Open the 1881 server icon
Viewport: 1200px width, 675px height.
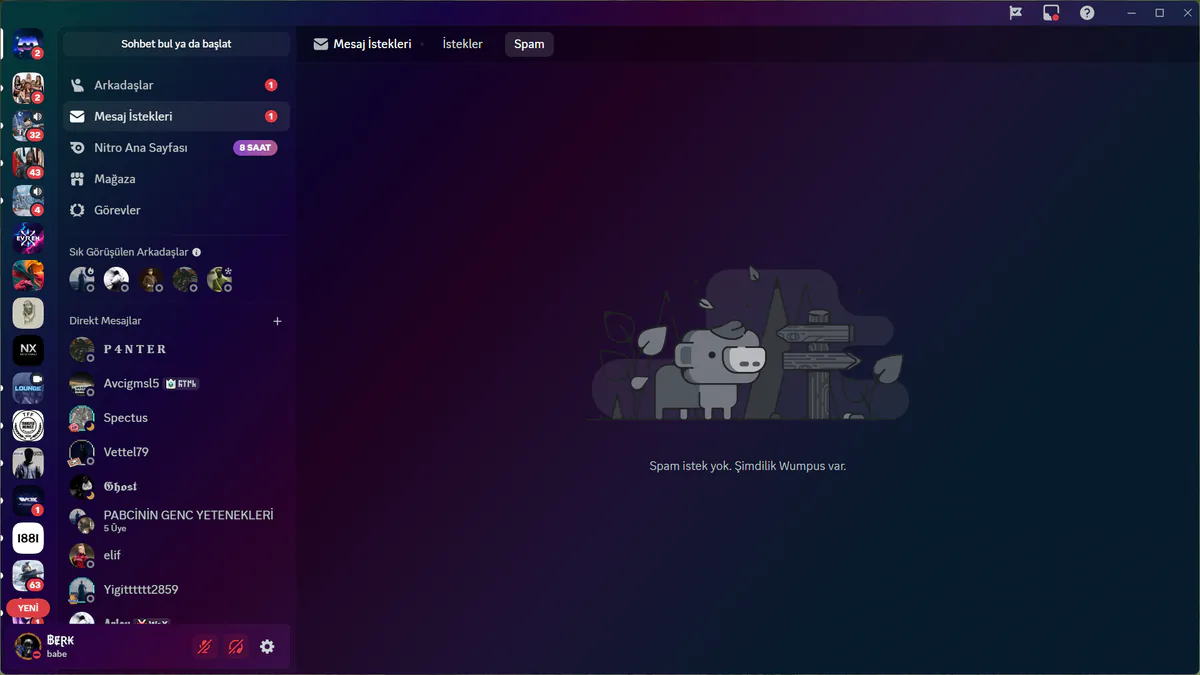click(x=28, y=538)
